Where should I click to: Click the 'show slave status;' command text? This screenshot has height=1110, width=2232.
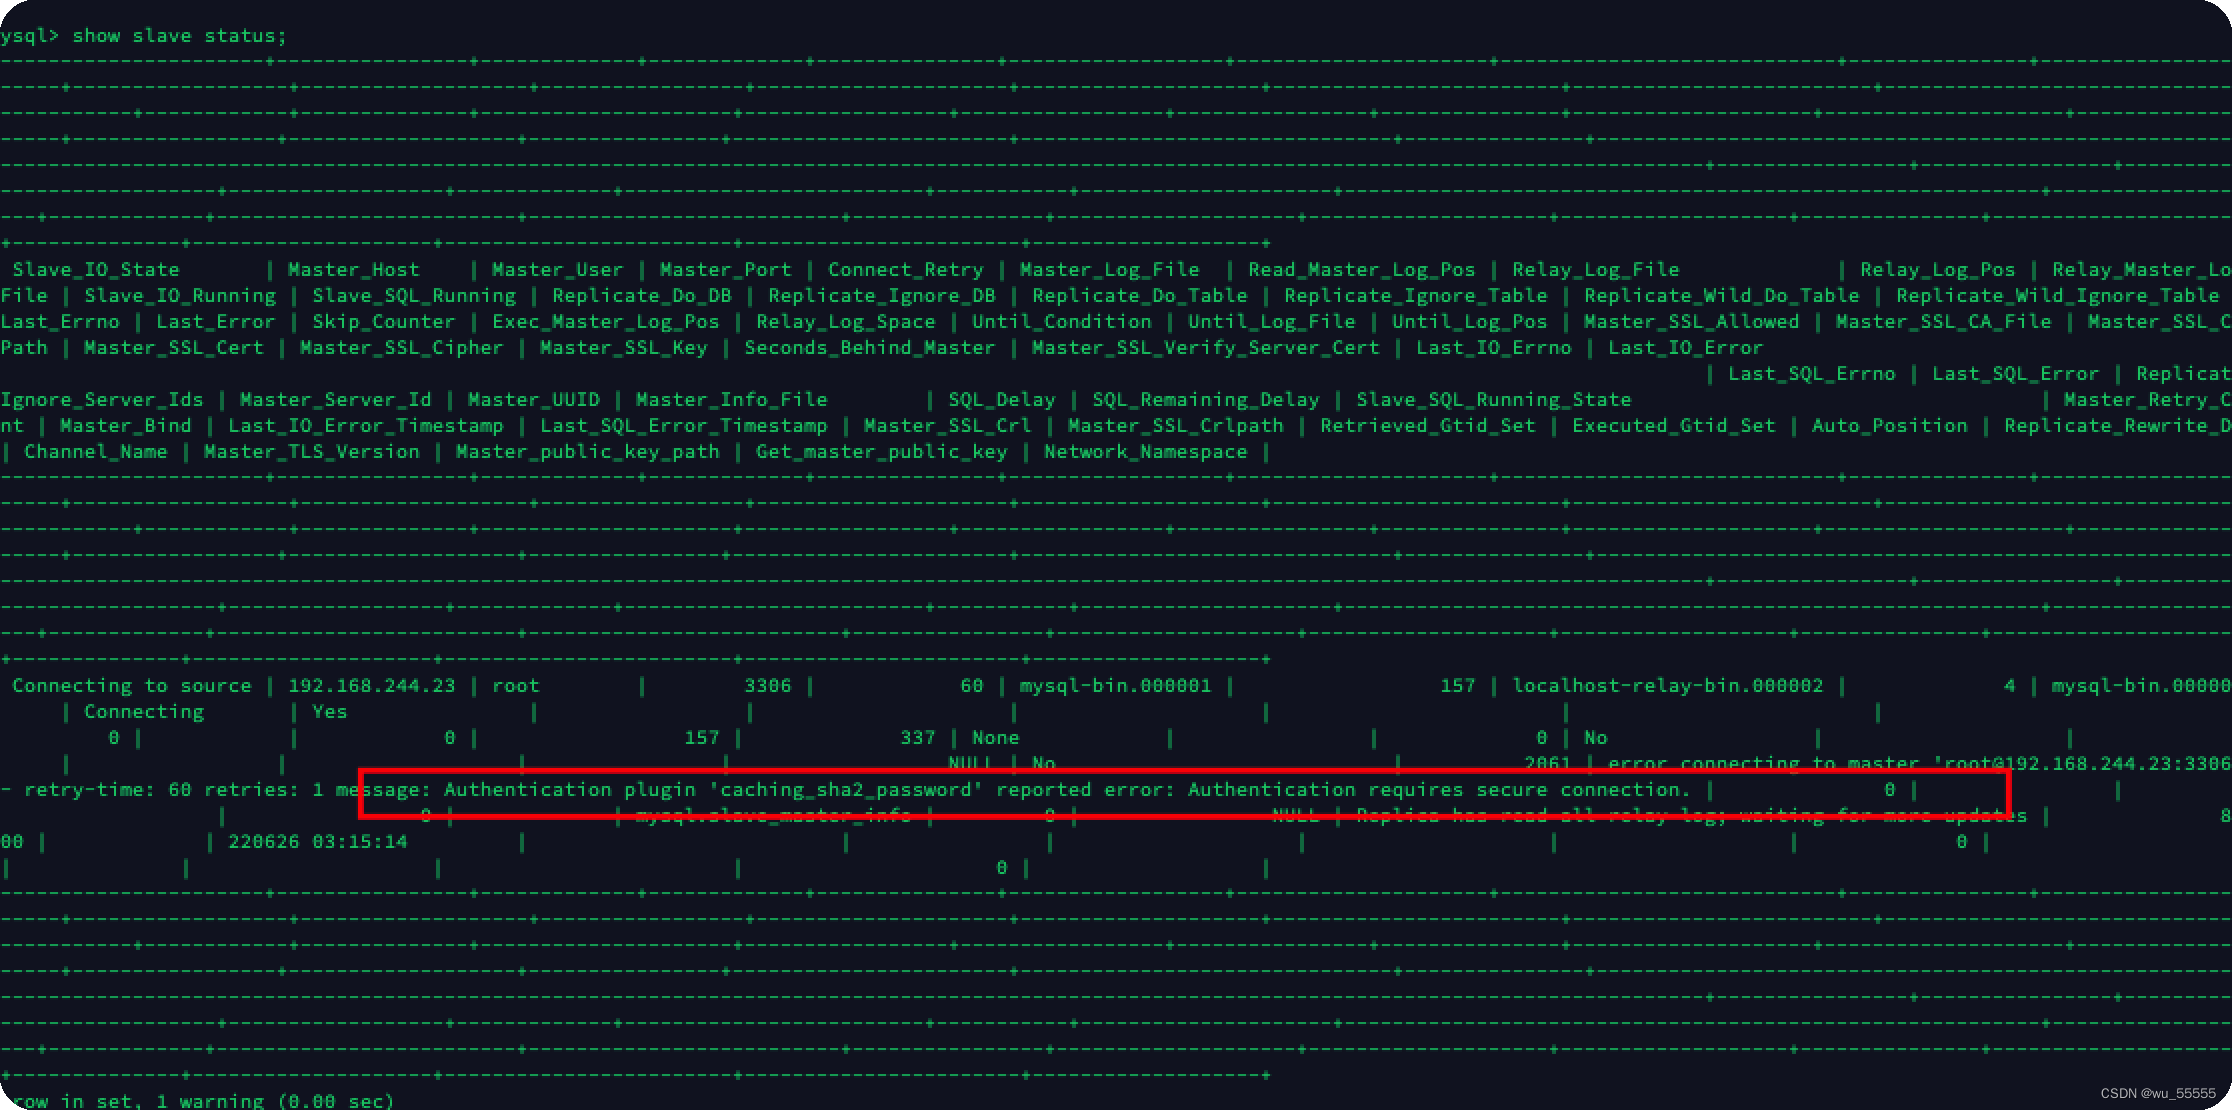pyautogui.click(x=179, y=36)
